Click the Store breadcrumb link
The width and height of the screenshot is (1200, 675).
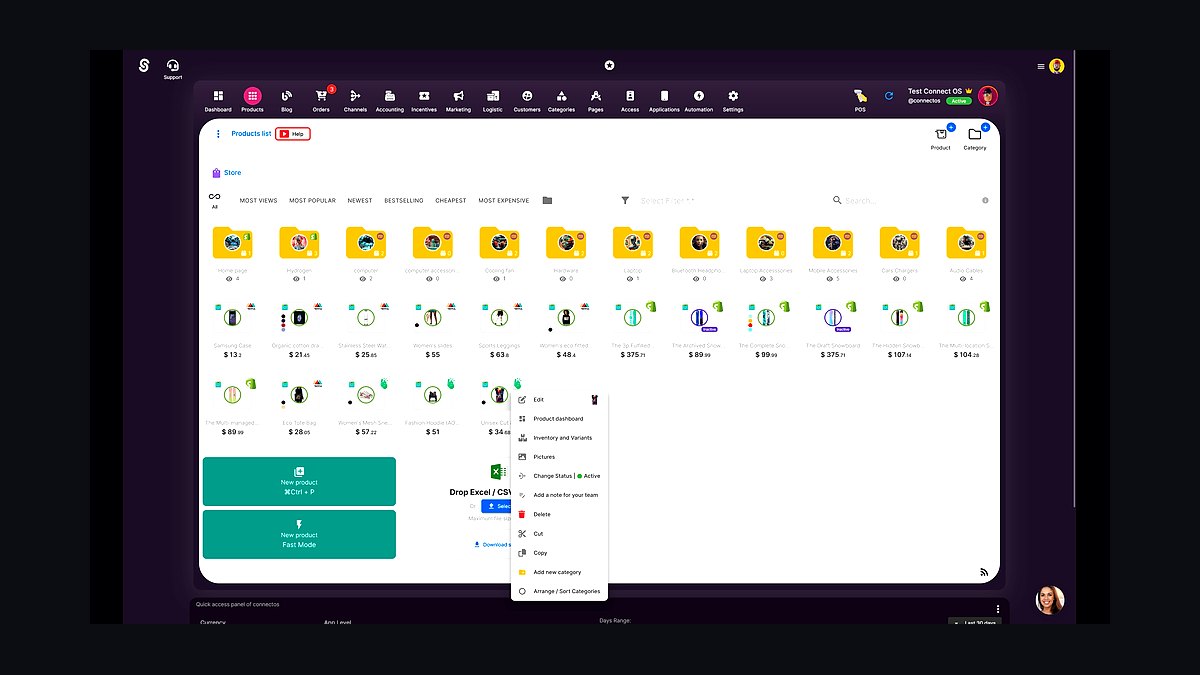point(232,173)
